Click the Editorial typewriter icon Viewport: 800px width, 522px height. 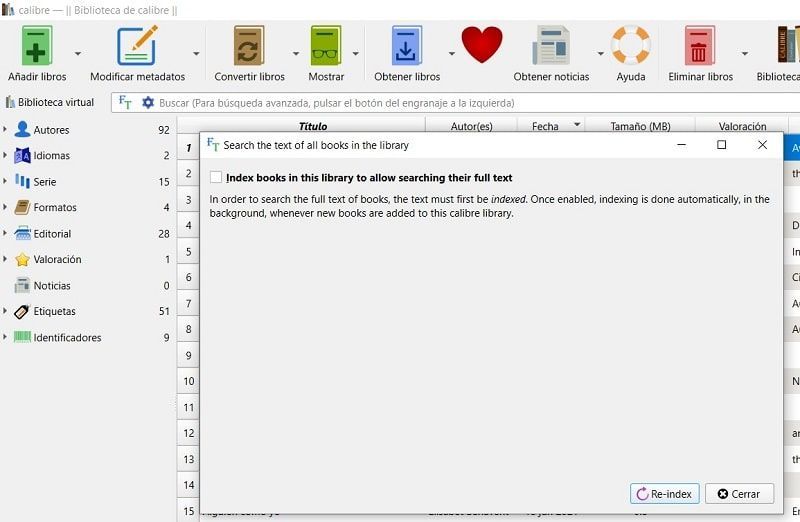pos(22,233)
